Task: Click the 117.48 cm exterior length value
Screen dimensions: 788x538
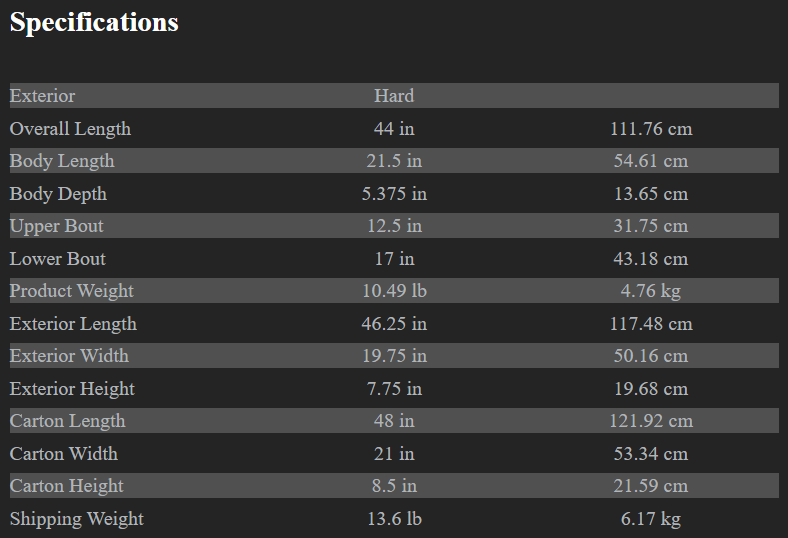Action: 651,324
